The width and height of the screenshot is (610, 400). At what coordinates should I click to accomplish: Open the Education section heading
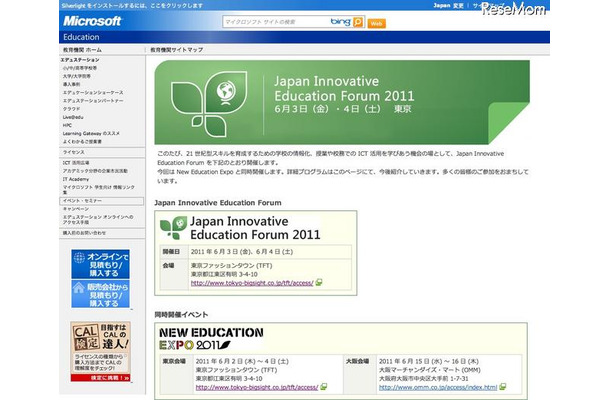[81, 37]
